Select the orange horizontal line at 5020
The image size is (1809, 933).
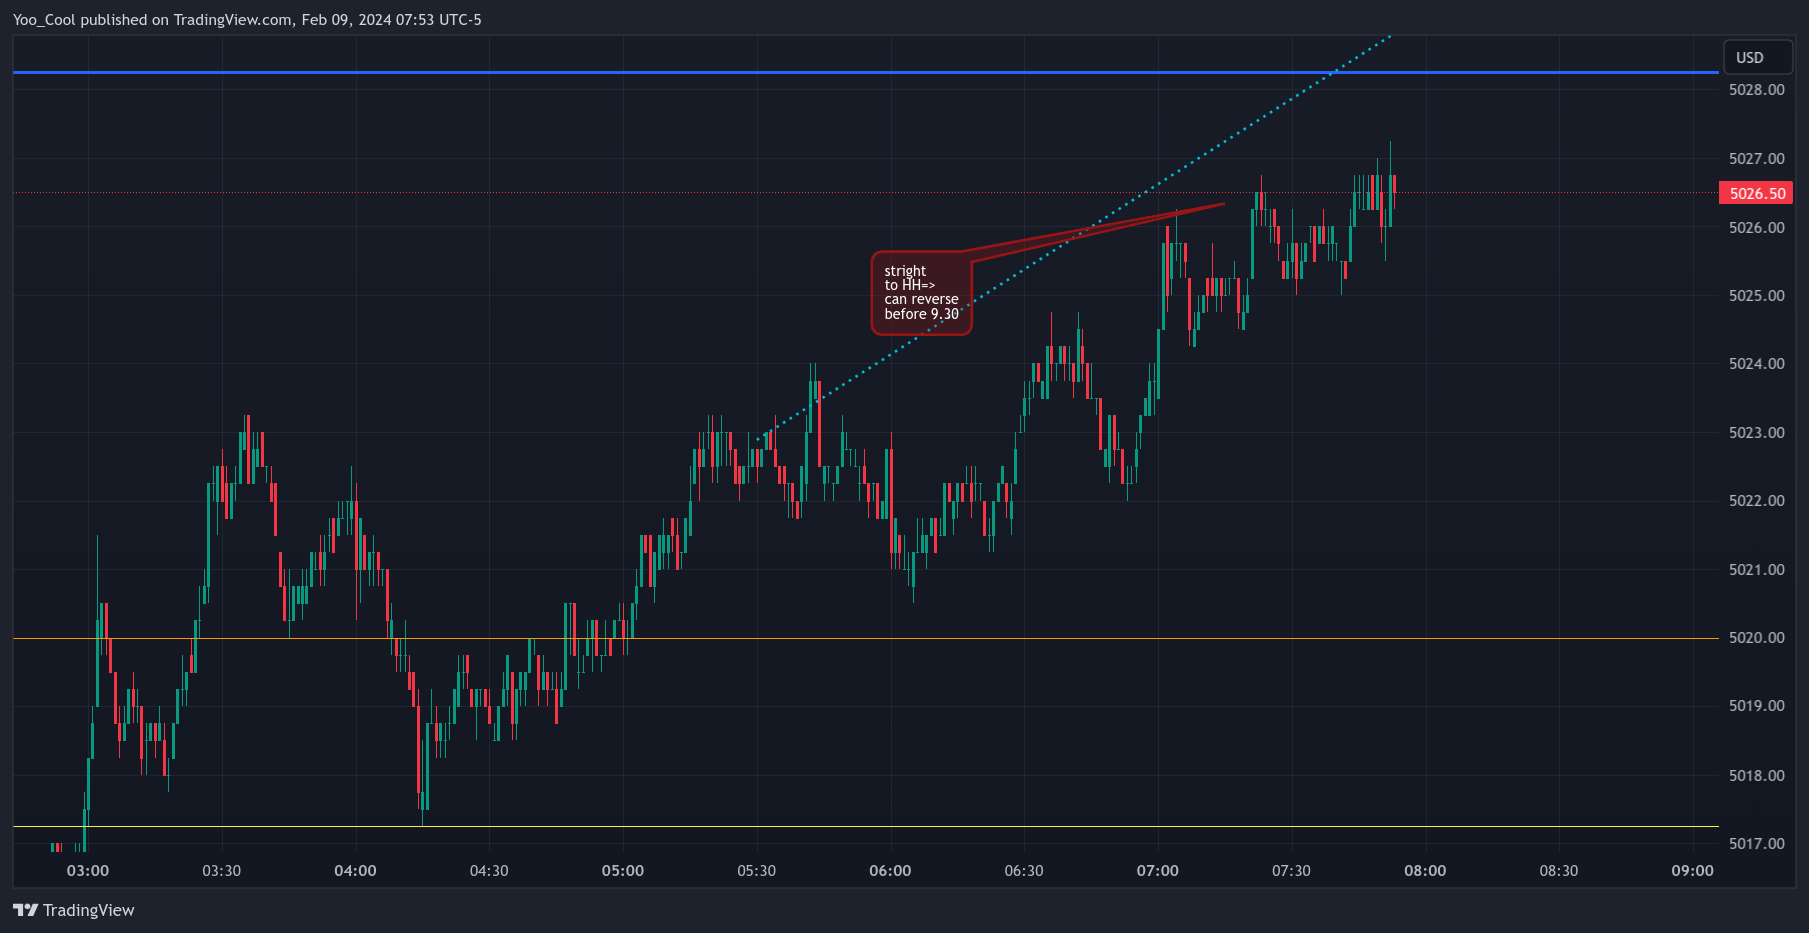[x=866, y=638]
